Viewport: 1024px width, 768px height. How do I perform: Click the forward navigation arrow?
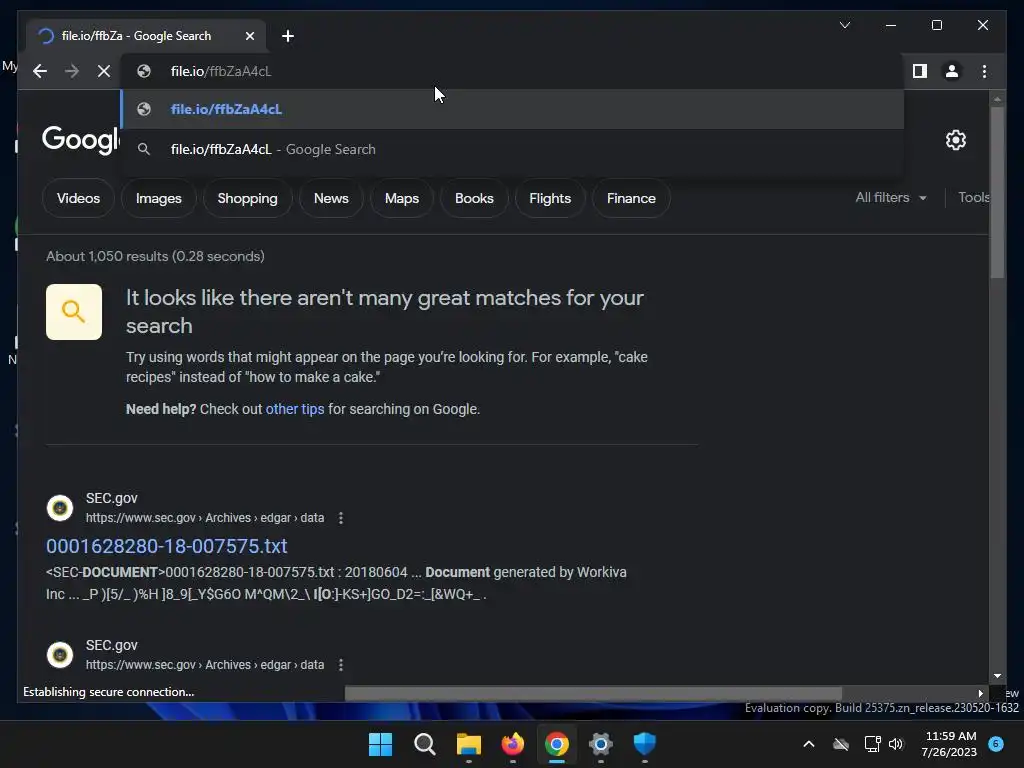point(72,71)
